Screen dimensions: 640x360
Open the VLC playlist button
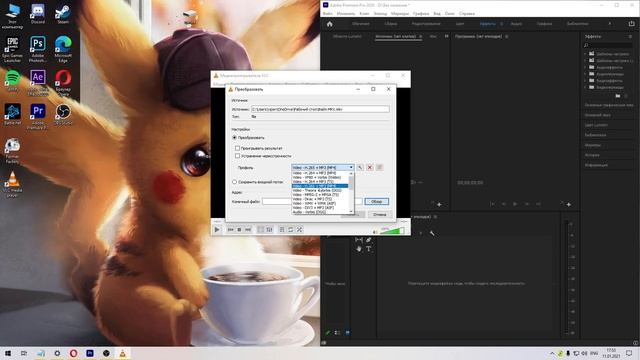(282, 230)
